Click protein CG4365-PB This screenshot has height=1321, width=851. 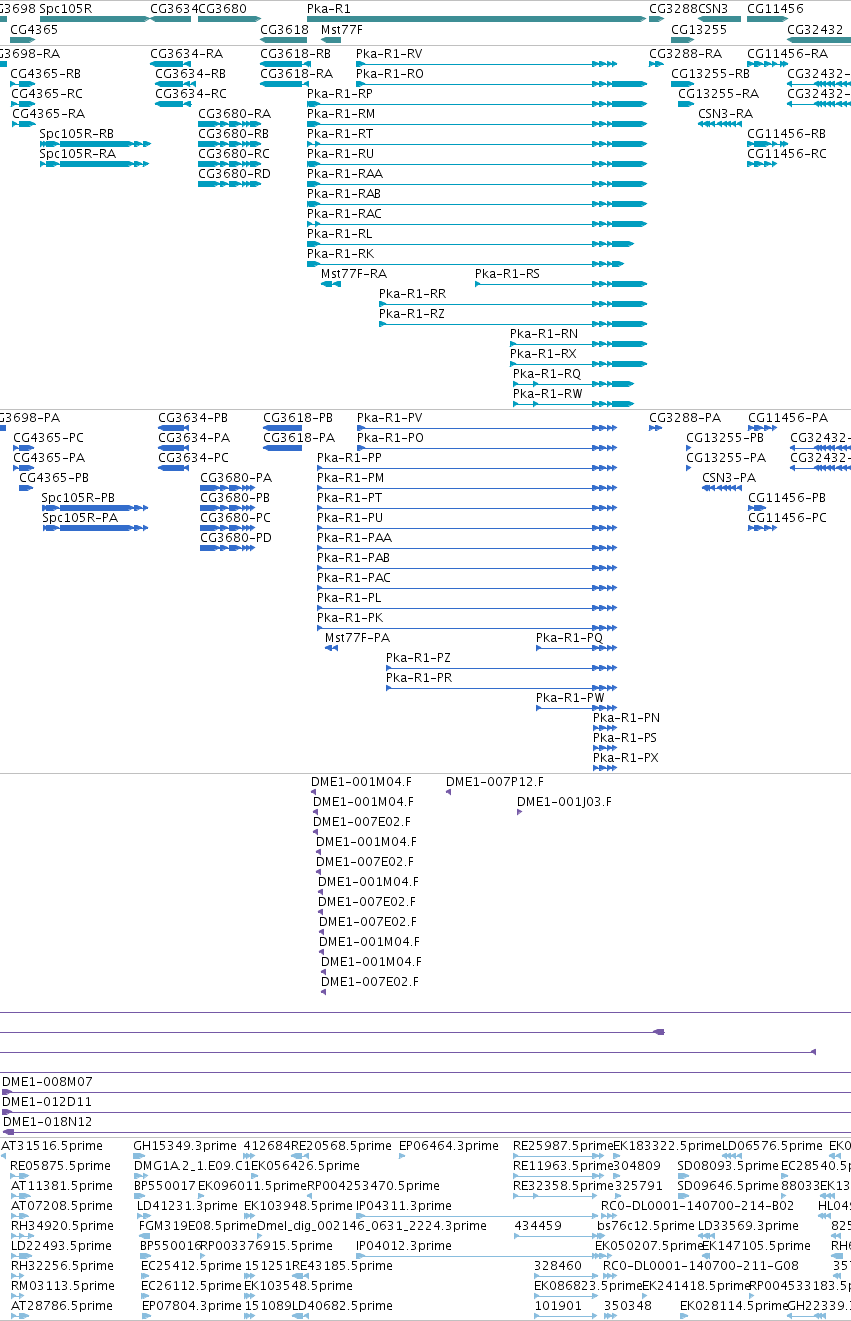coord(54,477)
